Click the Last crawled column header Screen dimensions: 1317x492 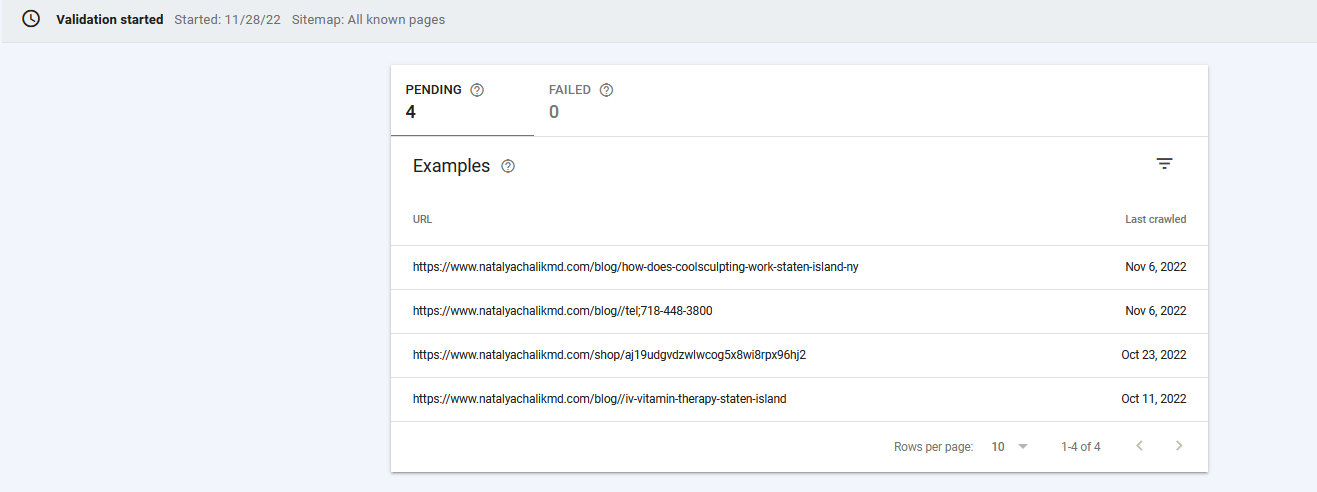(1155, 219)
